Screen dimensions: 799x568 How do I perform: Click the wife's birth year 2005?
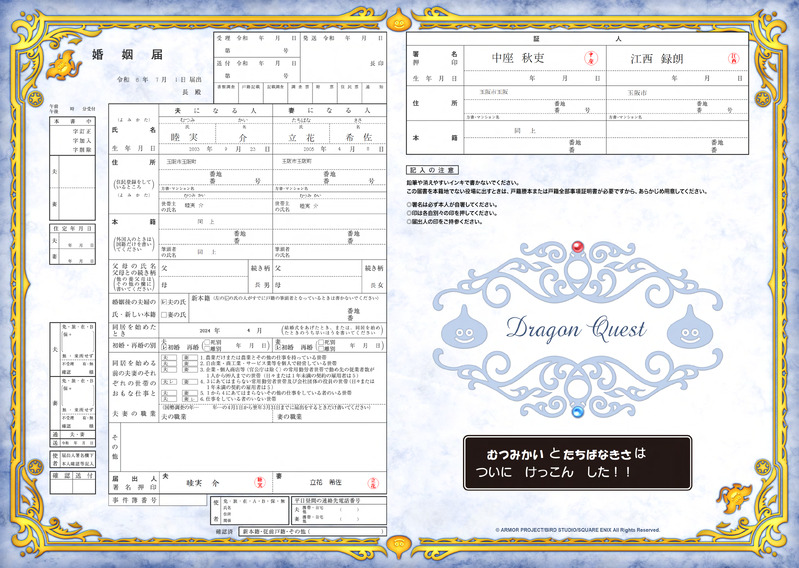coord(309,150)
